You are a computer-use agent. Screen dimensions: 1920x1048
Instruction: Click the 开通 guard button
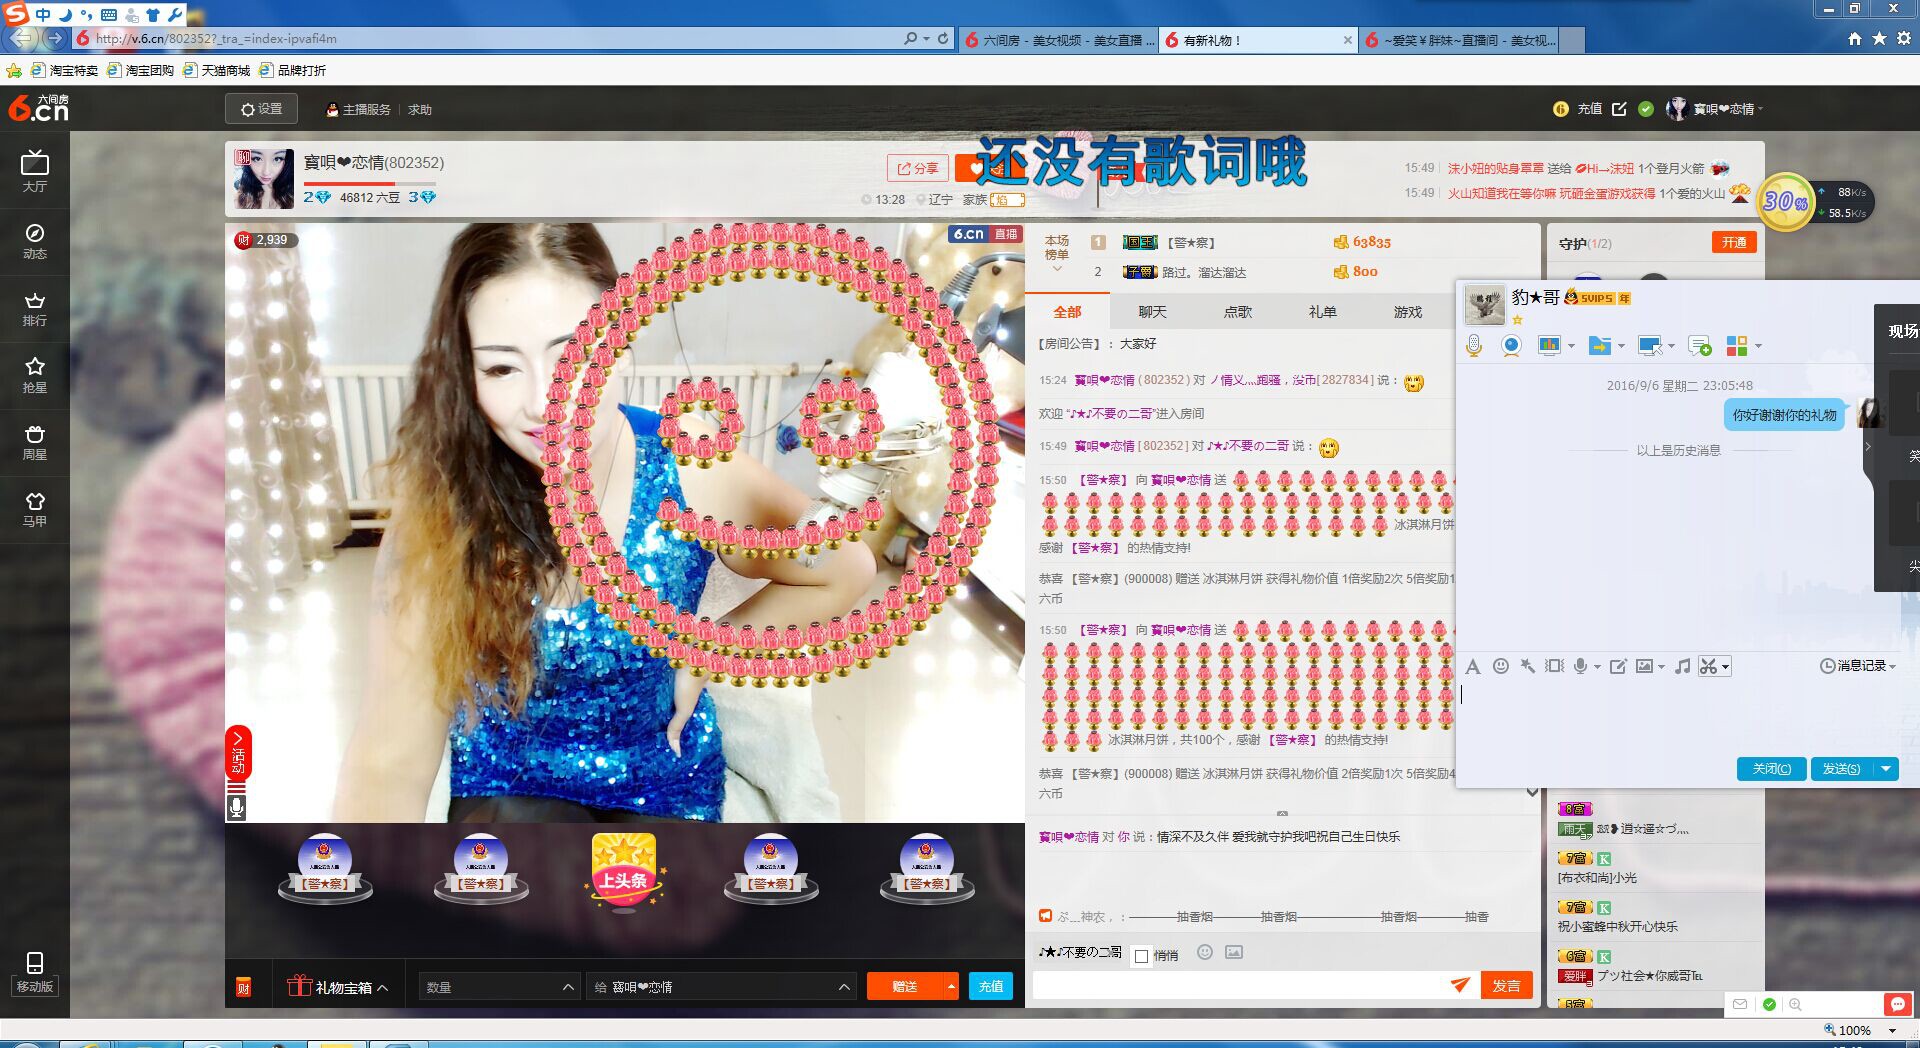pyautogui.click(x=1734, y=242)
